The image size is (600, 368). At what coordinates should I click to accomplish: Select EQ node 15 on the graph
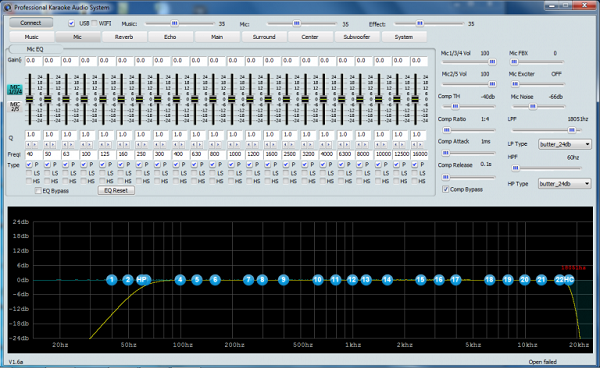click(x=421, y=280)
